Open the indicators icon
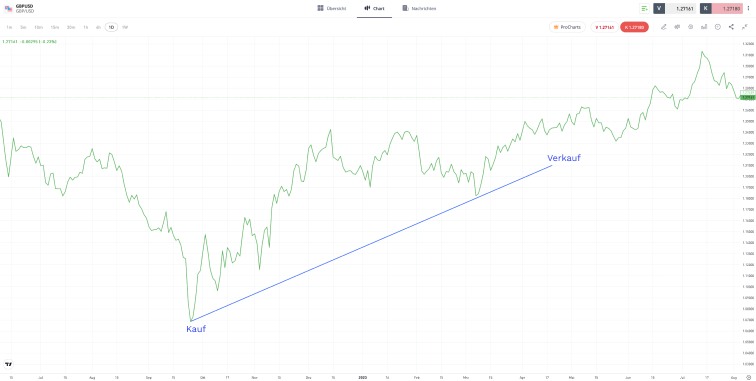The height and width of the screenshot is (381, 756). 690,27
